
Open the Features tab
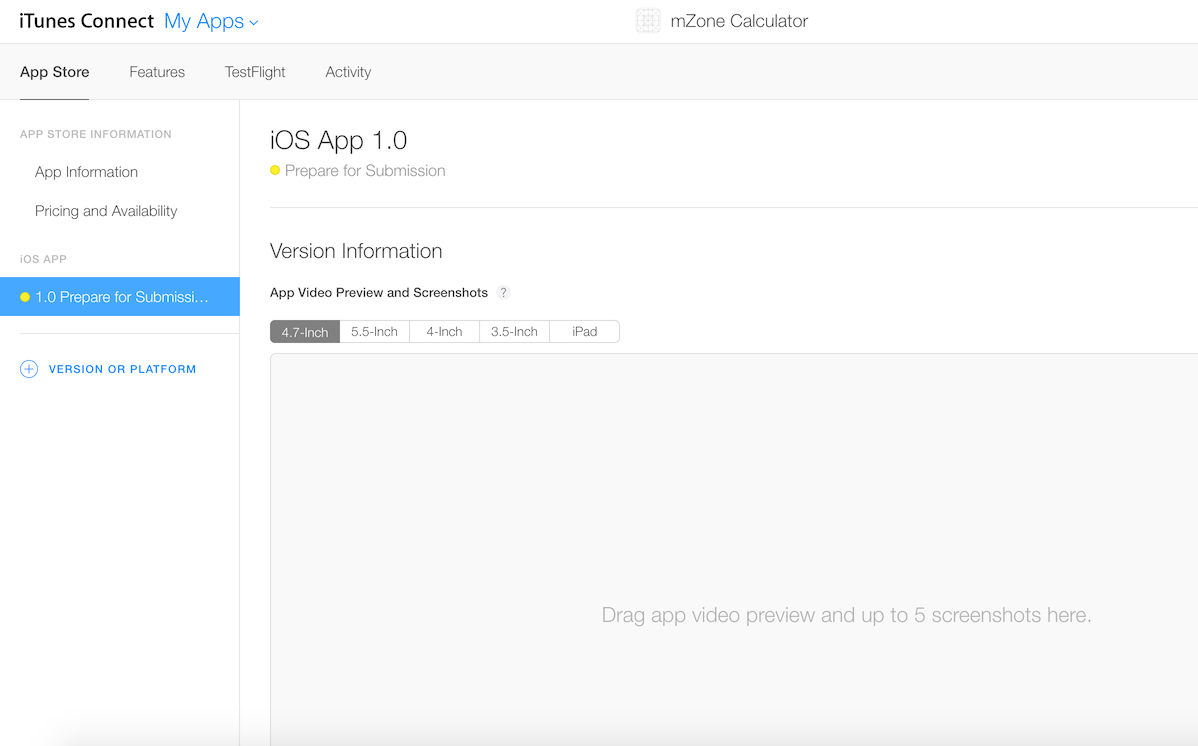(x=157, y=72)
